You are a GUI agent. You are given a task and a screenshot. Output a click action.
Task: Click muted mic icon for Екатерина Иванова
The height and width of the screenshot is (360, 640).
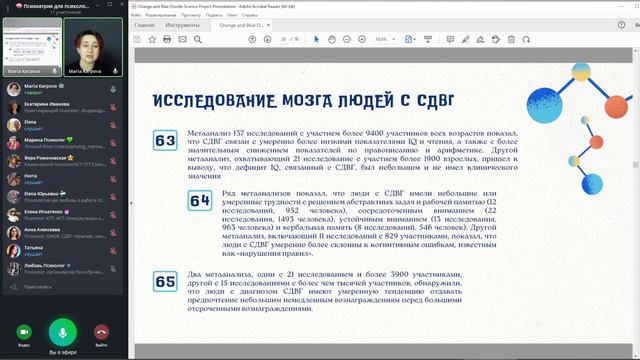[113, 107]
